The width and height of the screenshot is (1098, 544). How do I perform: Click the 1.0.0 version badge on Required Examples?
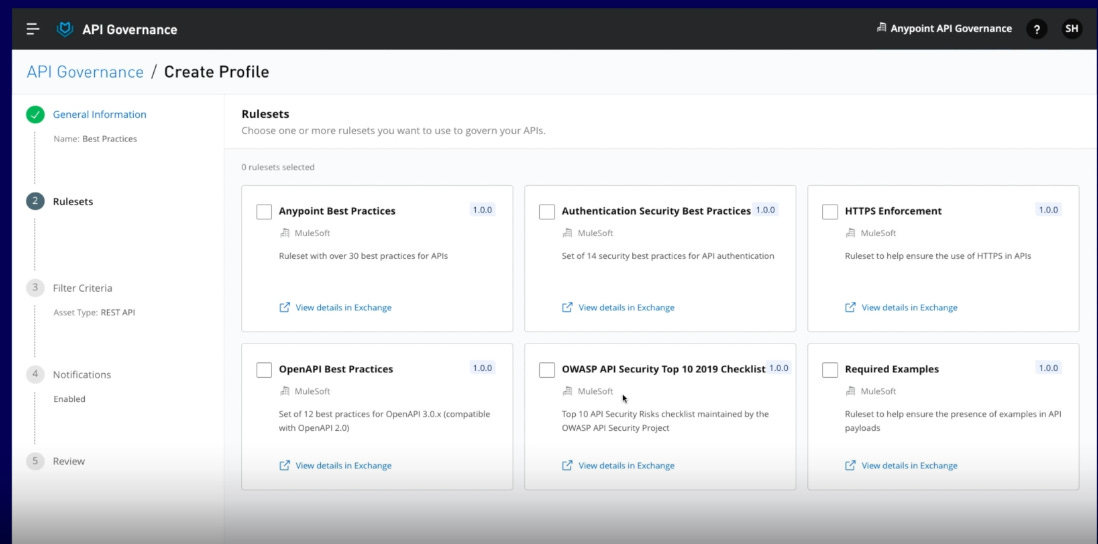1048,368
